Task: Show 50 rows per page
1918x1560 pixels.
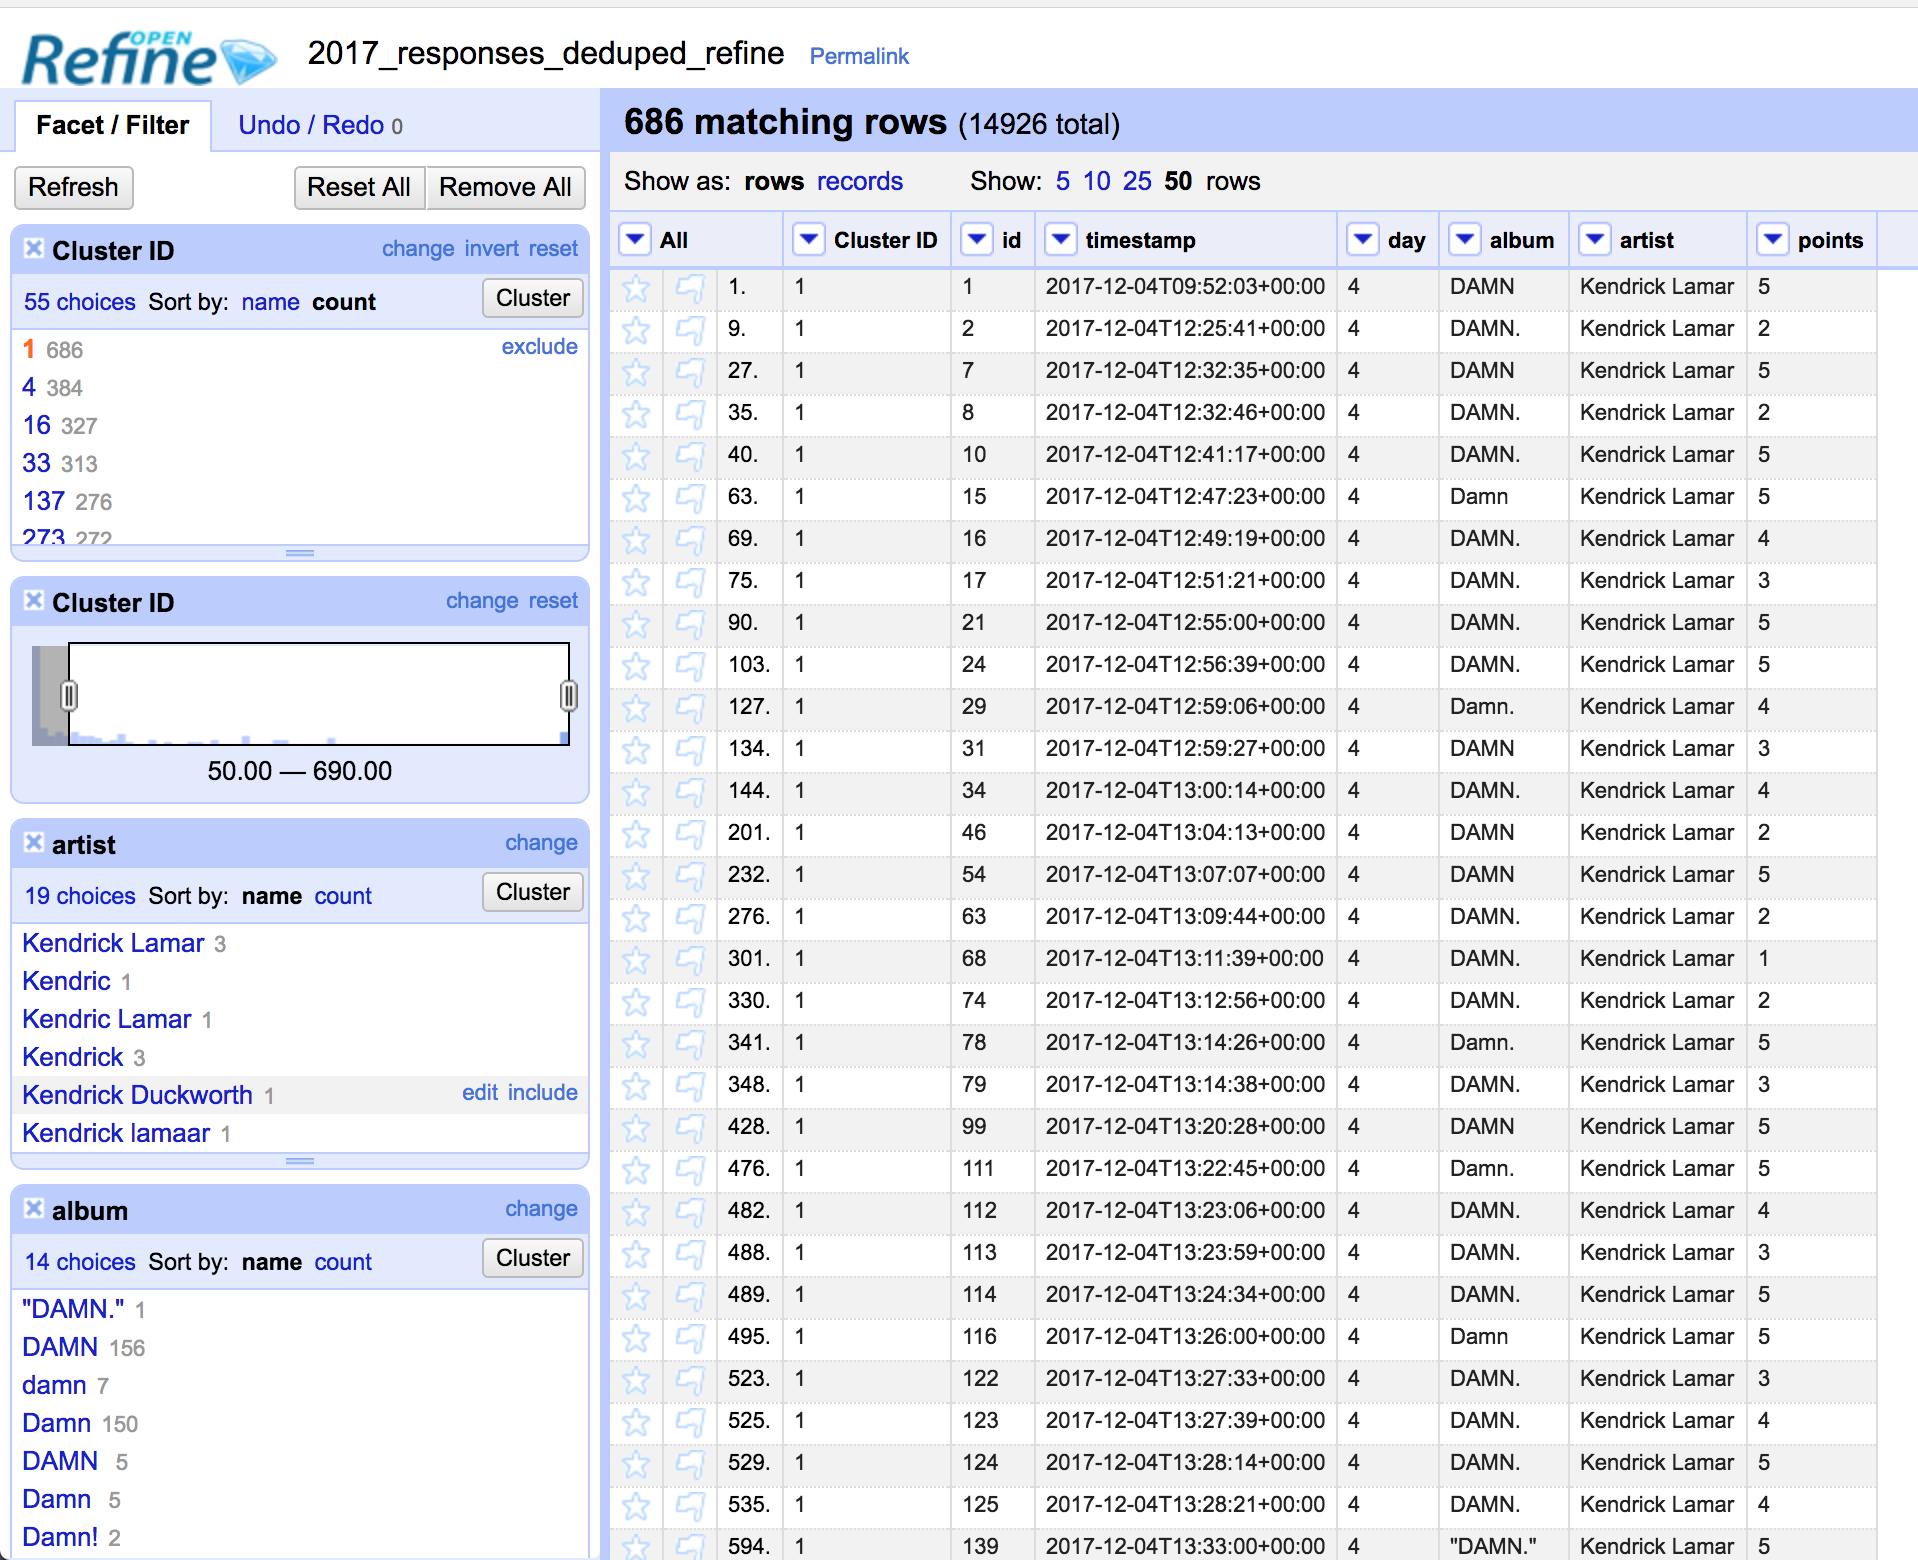Action: point(1178,181)
